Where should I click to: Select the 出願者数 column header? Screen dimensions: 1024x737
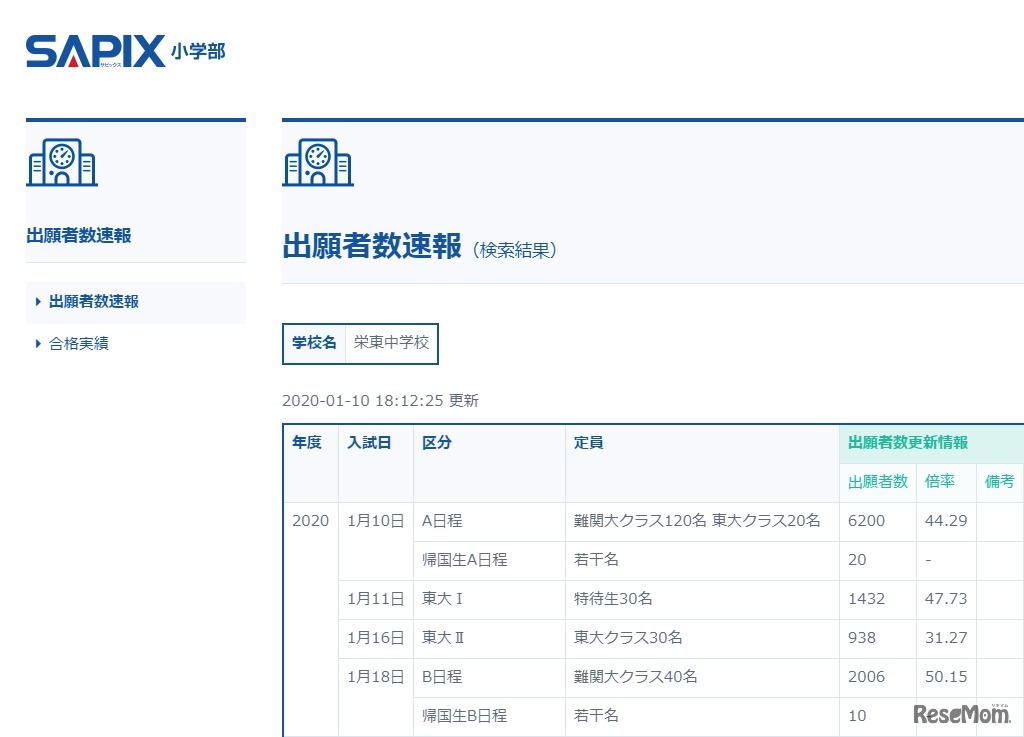coord(877,481)
